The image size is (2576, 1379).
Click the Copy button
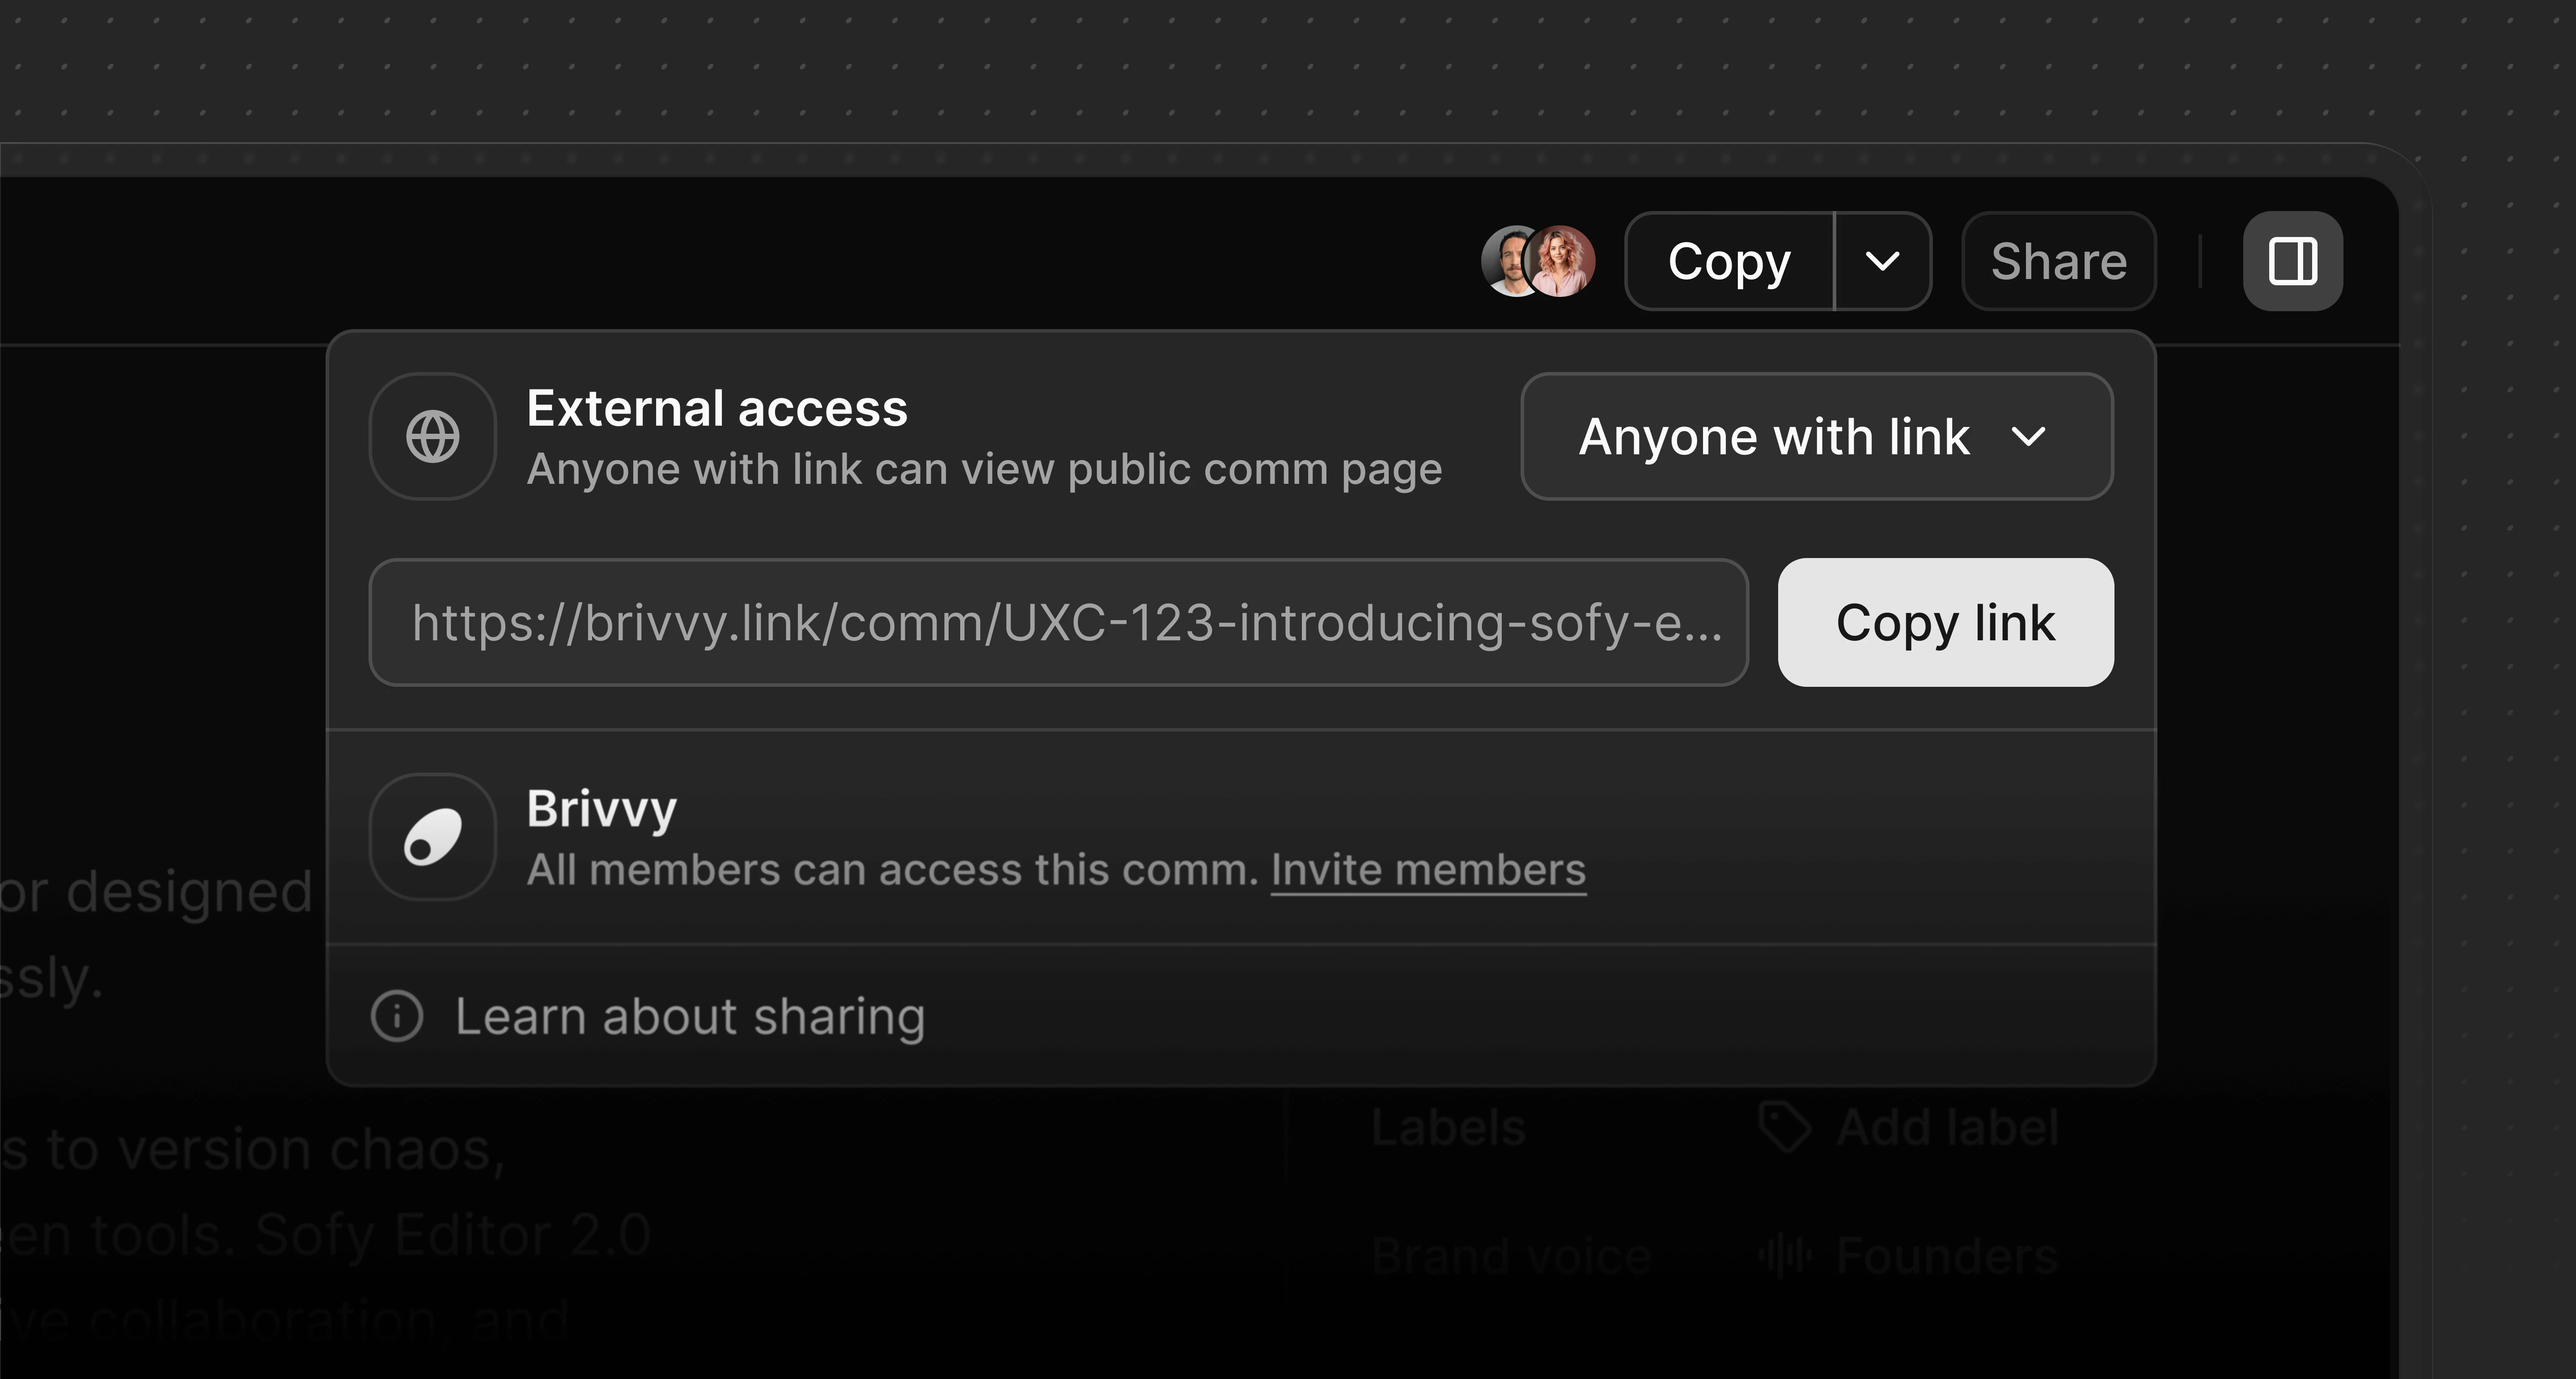click(x=1730, y=261)
